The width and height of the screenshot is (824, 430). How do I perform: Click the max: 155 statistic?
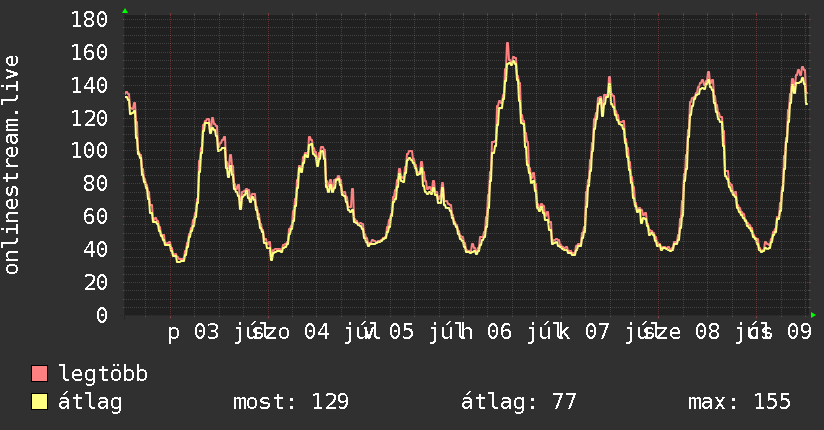(x=739, y=402)
